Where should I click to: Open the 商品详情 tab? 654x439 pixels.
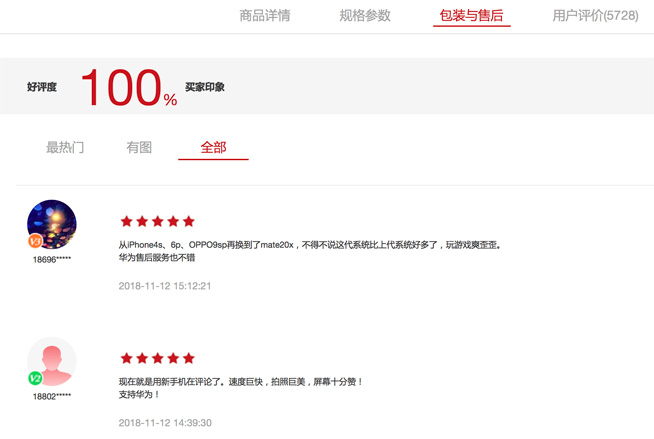click(x=265, y=16)
